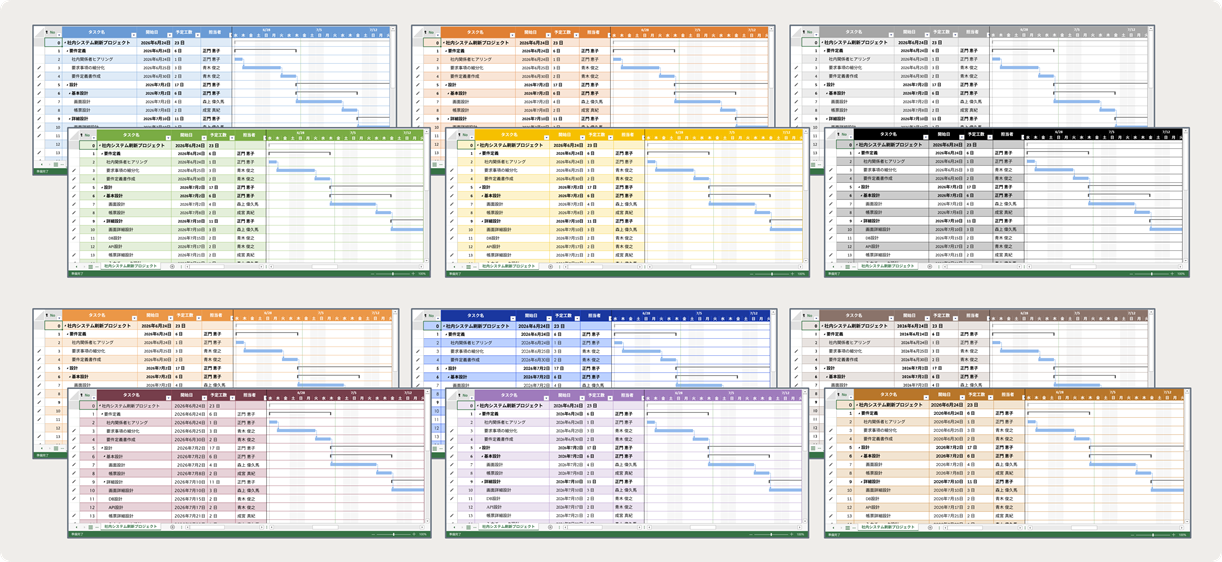Viewport: 1222px width, 562px height.
Task: Select 画面詳細設計 cell in green window
Action: [x=134, y=229]
